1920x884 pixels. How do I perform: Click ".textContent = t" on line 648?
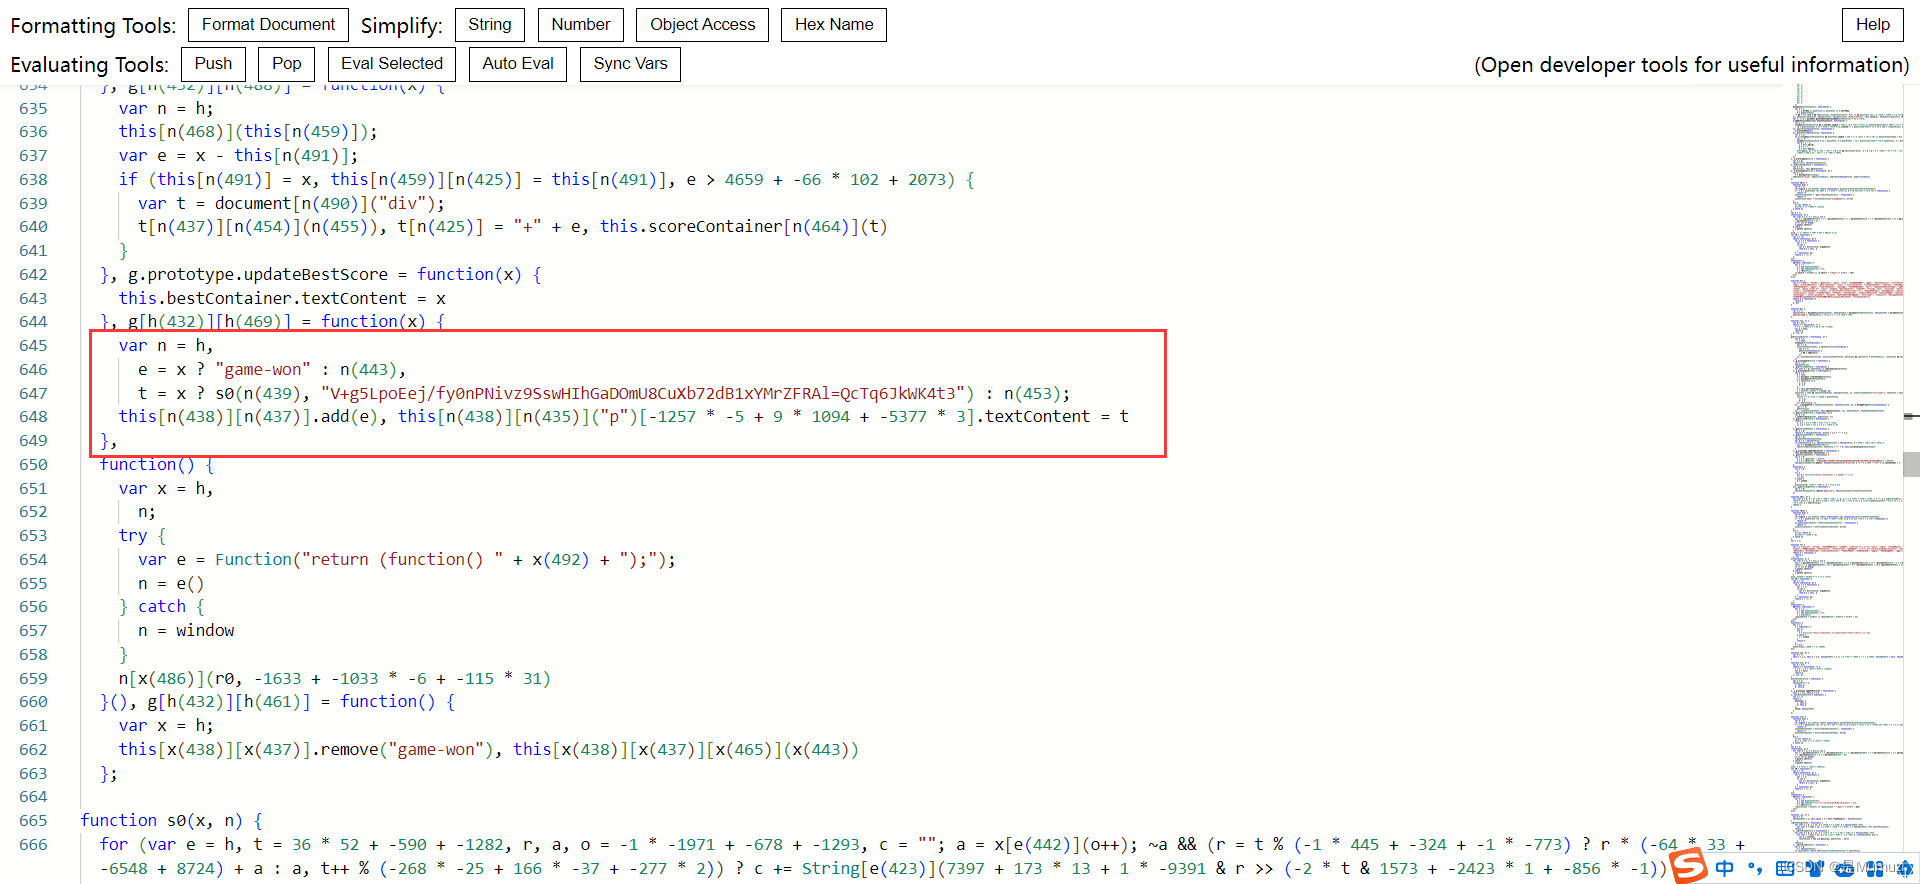(1053, 416)
